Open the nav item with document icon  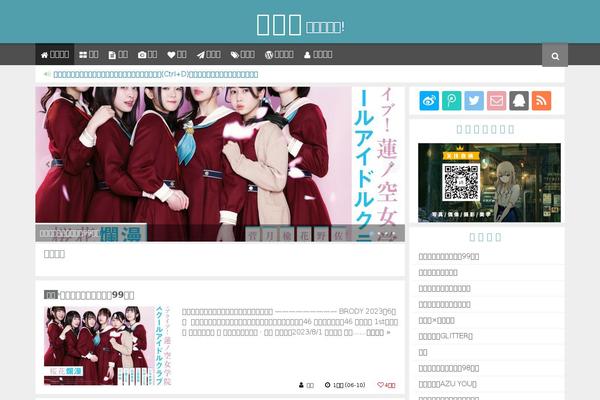(118, 54)
